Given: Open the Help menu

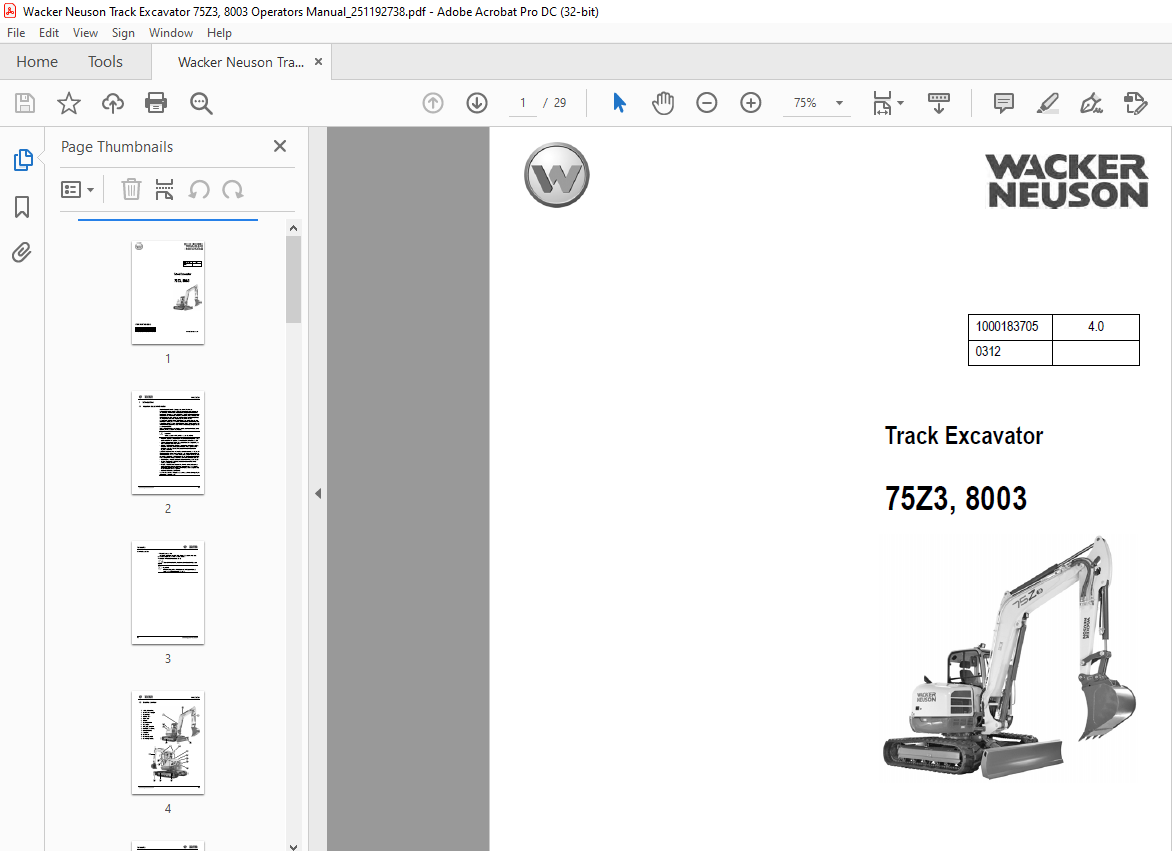Looking at the screenshot, I should tap(219, 33).
